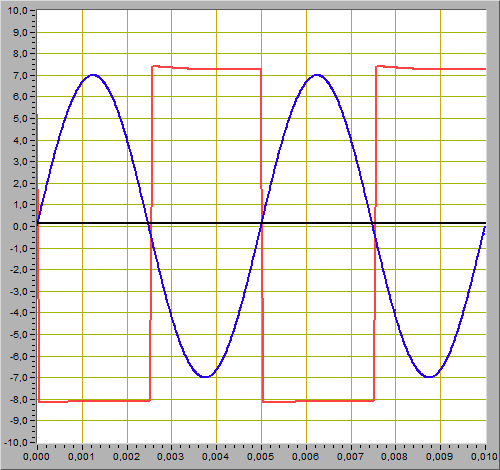Image resolution: width=500 pixels, height=470 pixels.
Task: Select the x-axis label "0,009"
Action: [x=440, y=457]
